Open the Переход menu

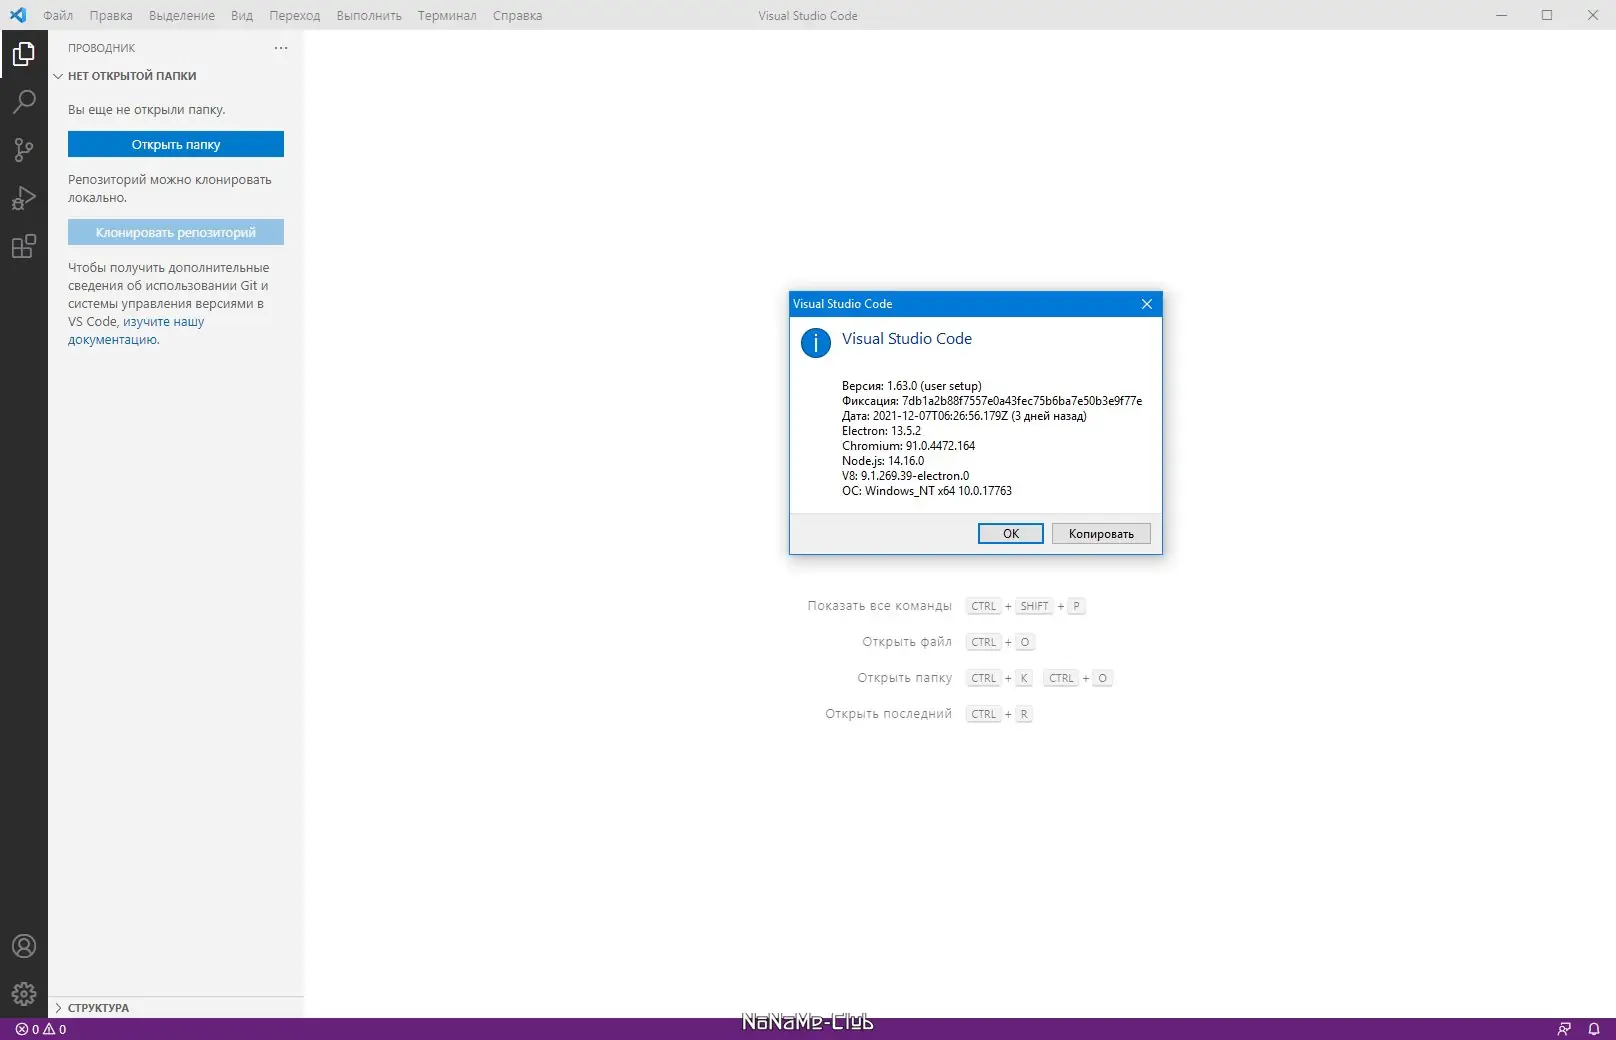(x=295, y=15)
